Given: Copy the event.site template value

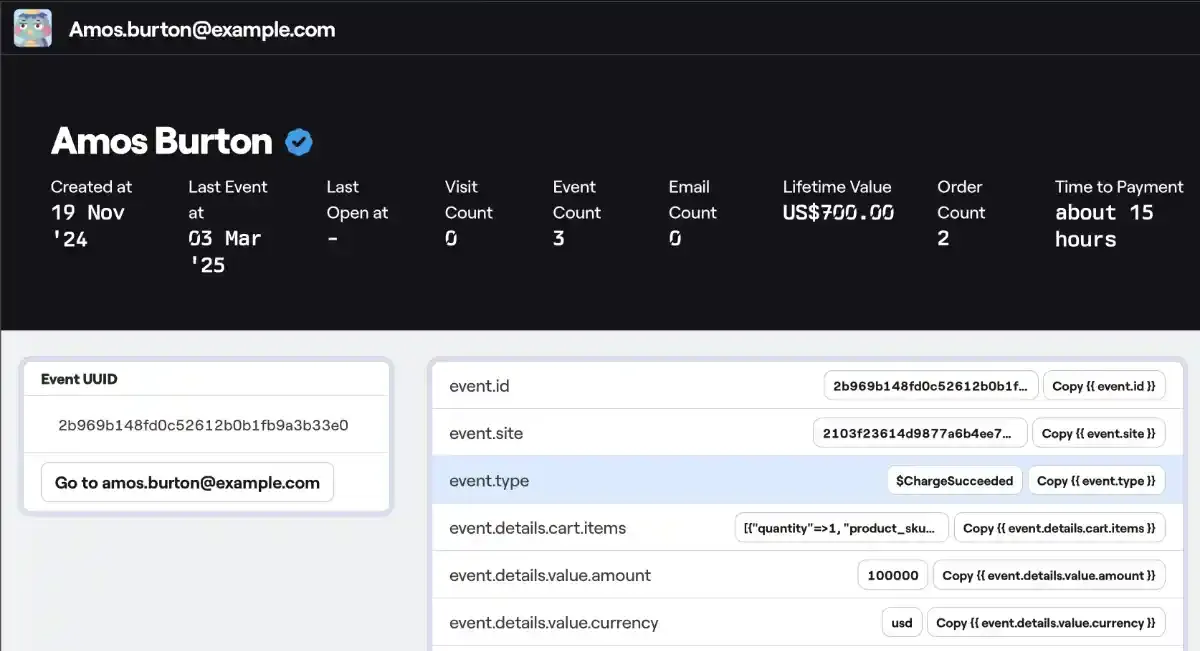Looking at the screenshot, I should [x=1099, y=433].
